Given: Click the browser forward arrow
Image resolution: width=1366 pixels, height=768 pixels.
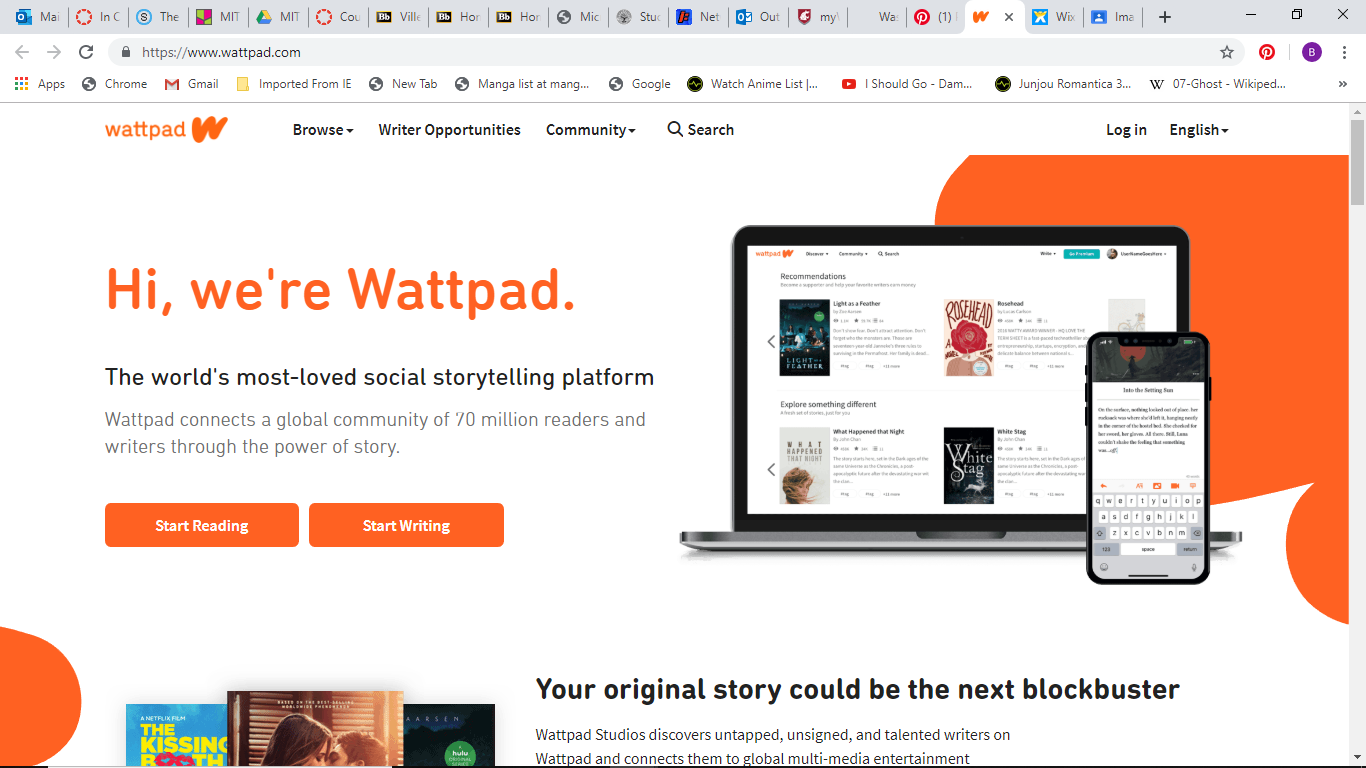Looking at the screenshot, I should [54, 52].
